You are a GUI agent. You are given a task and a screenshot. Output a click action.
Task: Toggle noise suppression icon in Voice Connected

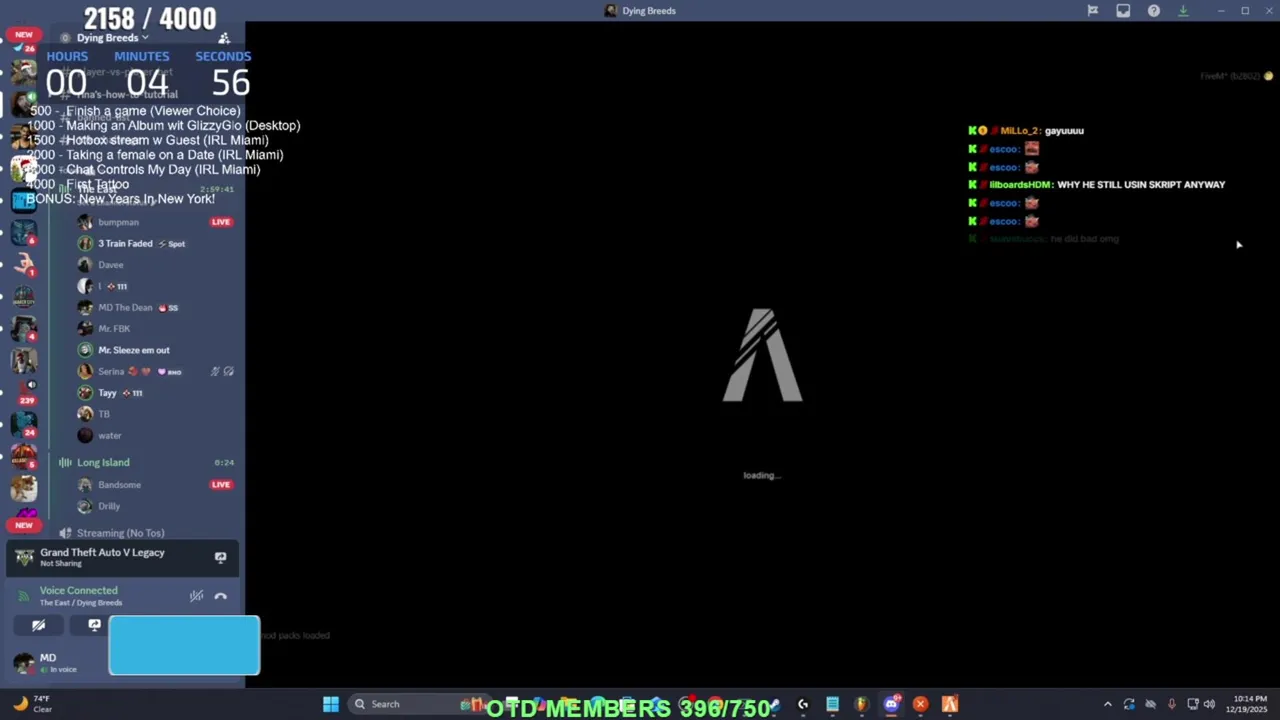point(196,596)
